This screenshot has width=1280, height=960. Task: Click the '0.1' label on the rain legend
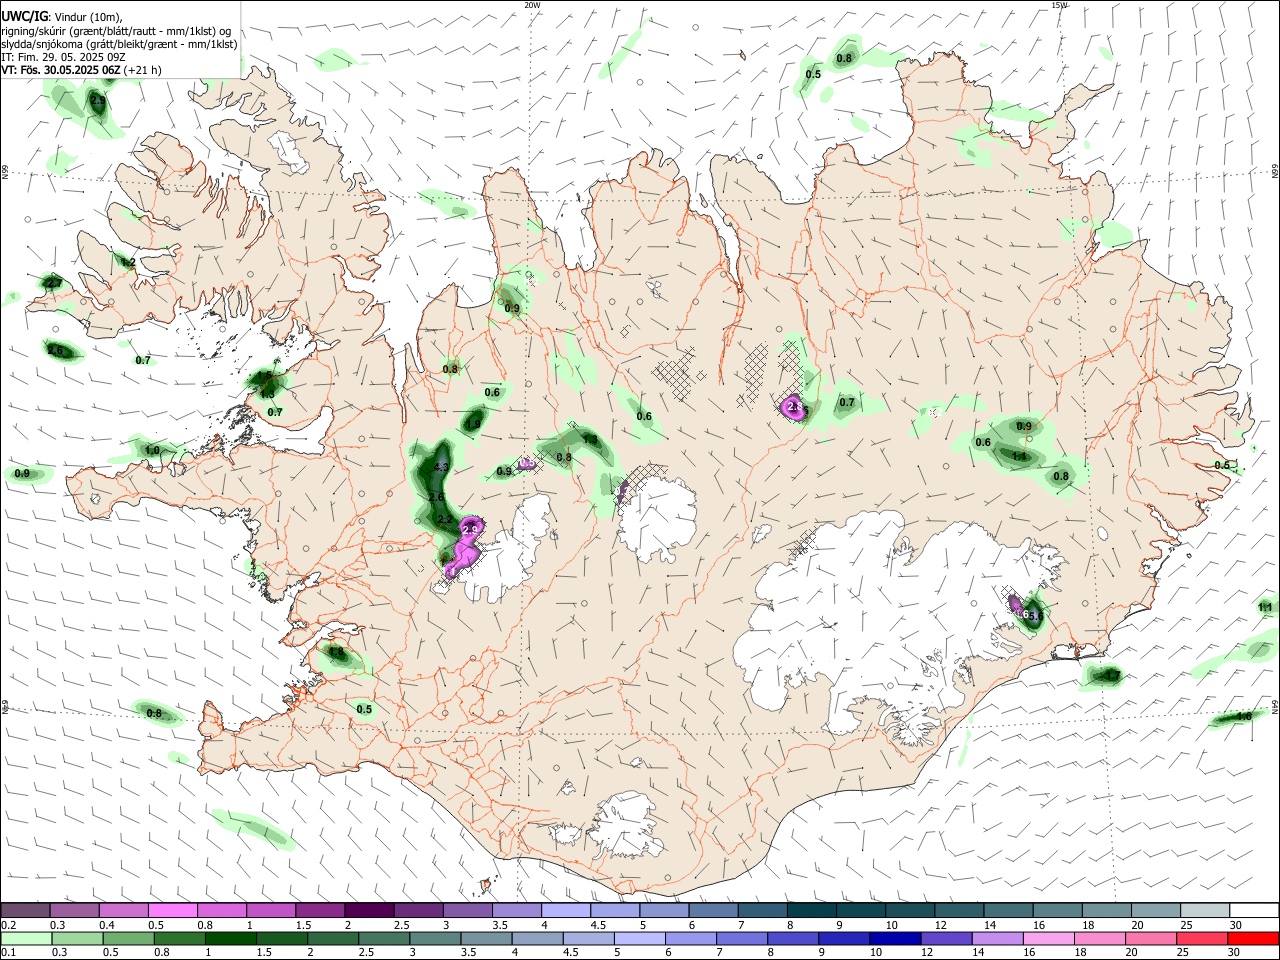click(8, 952)
